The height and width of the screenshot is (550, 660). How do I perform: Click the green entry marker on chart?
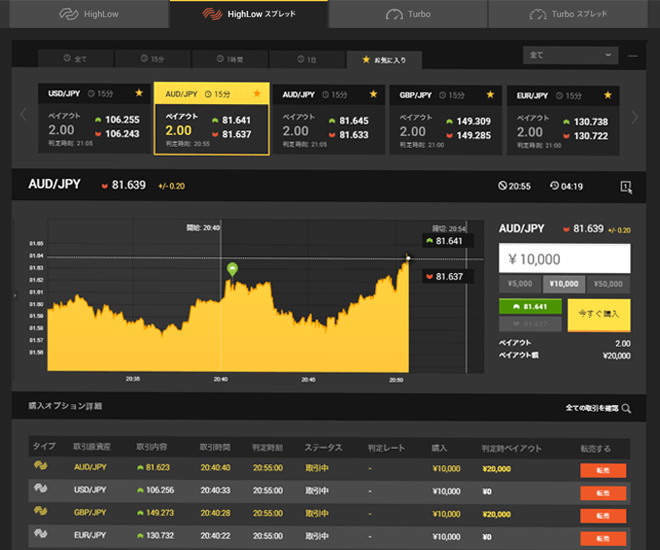pos(232,268)
